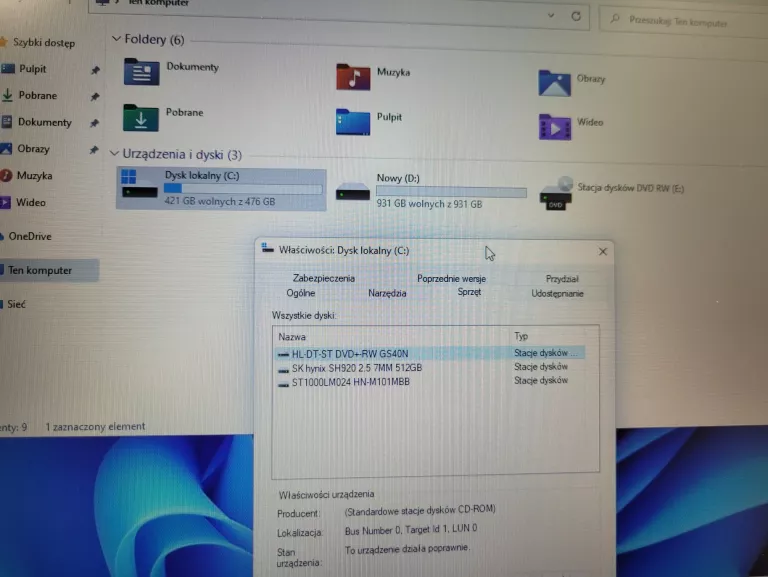This screenshot has width=768, height=577.
Task: Switch to the Ogólne tab
Action: coord(301,293)
